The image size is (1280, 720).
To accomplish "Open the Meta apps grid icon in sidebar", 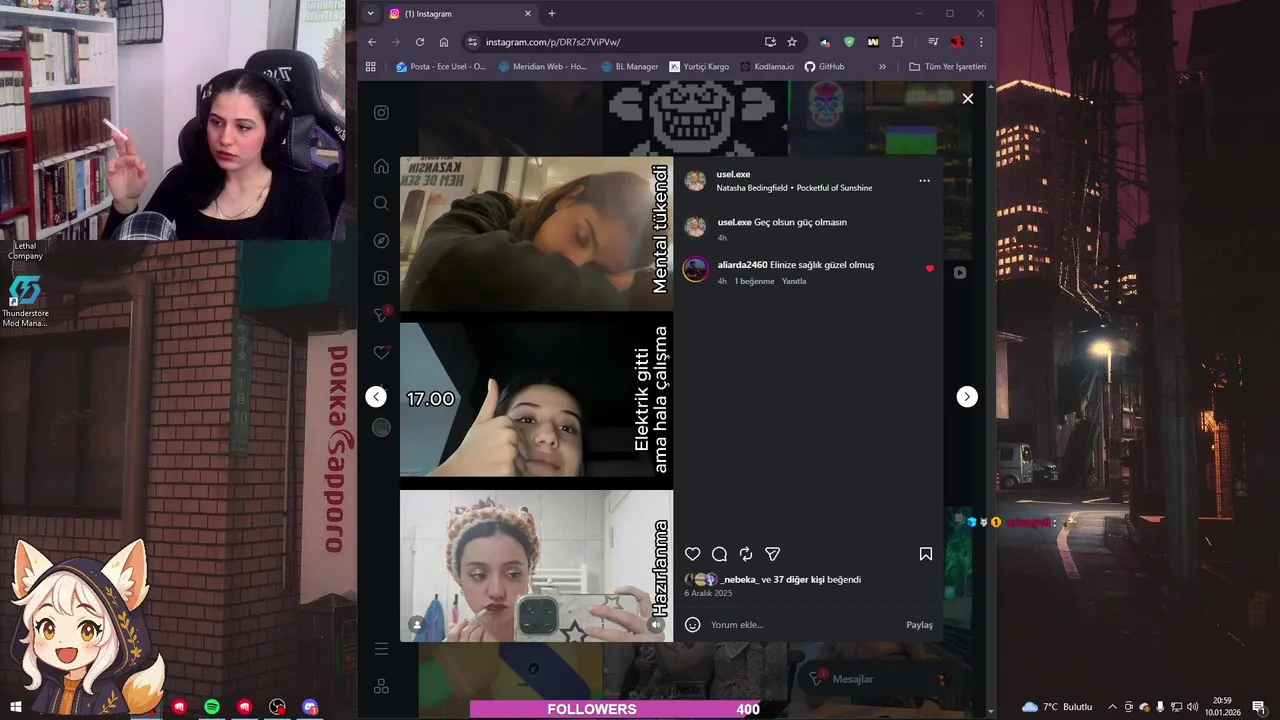I will click(381, 687).
